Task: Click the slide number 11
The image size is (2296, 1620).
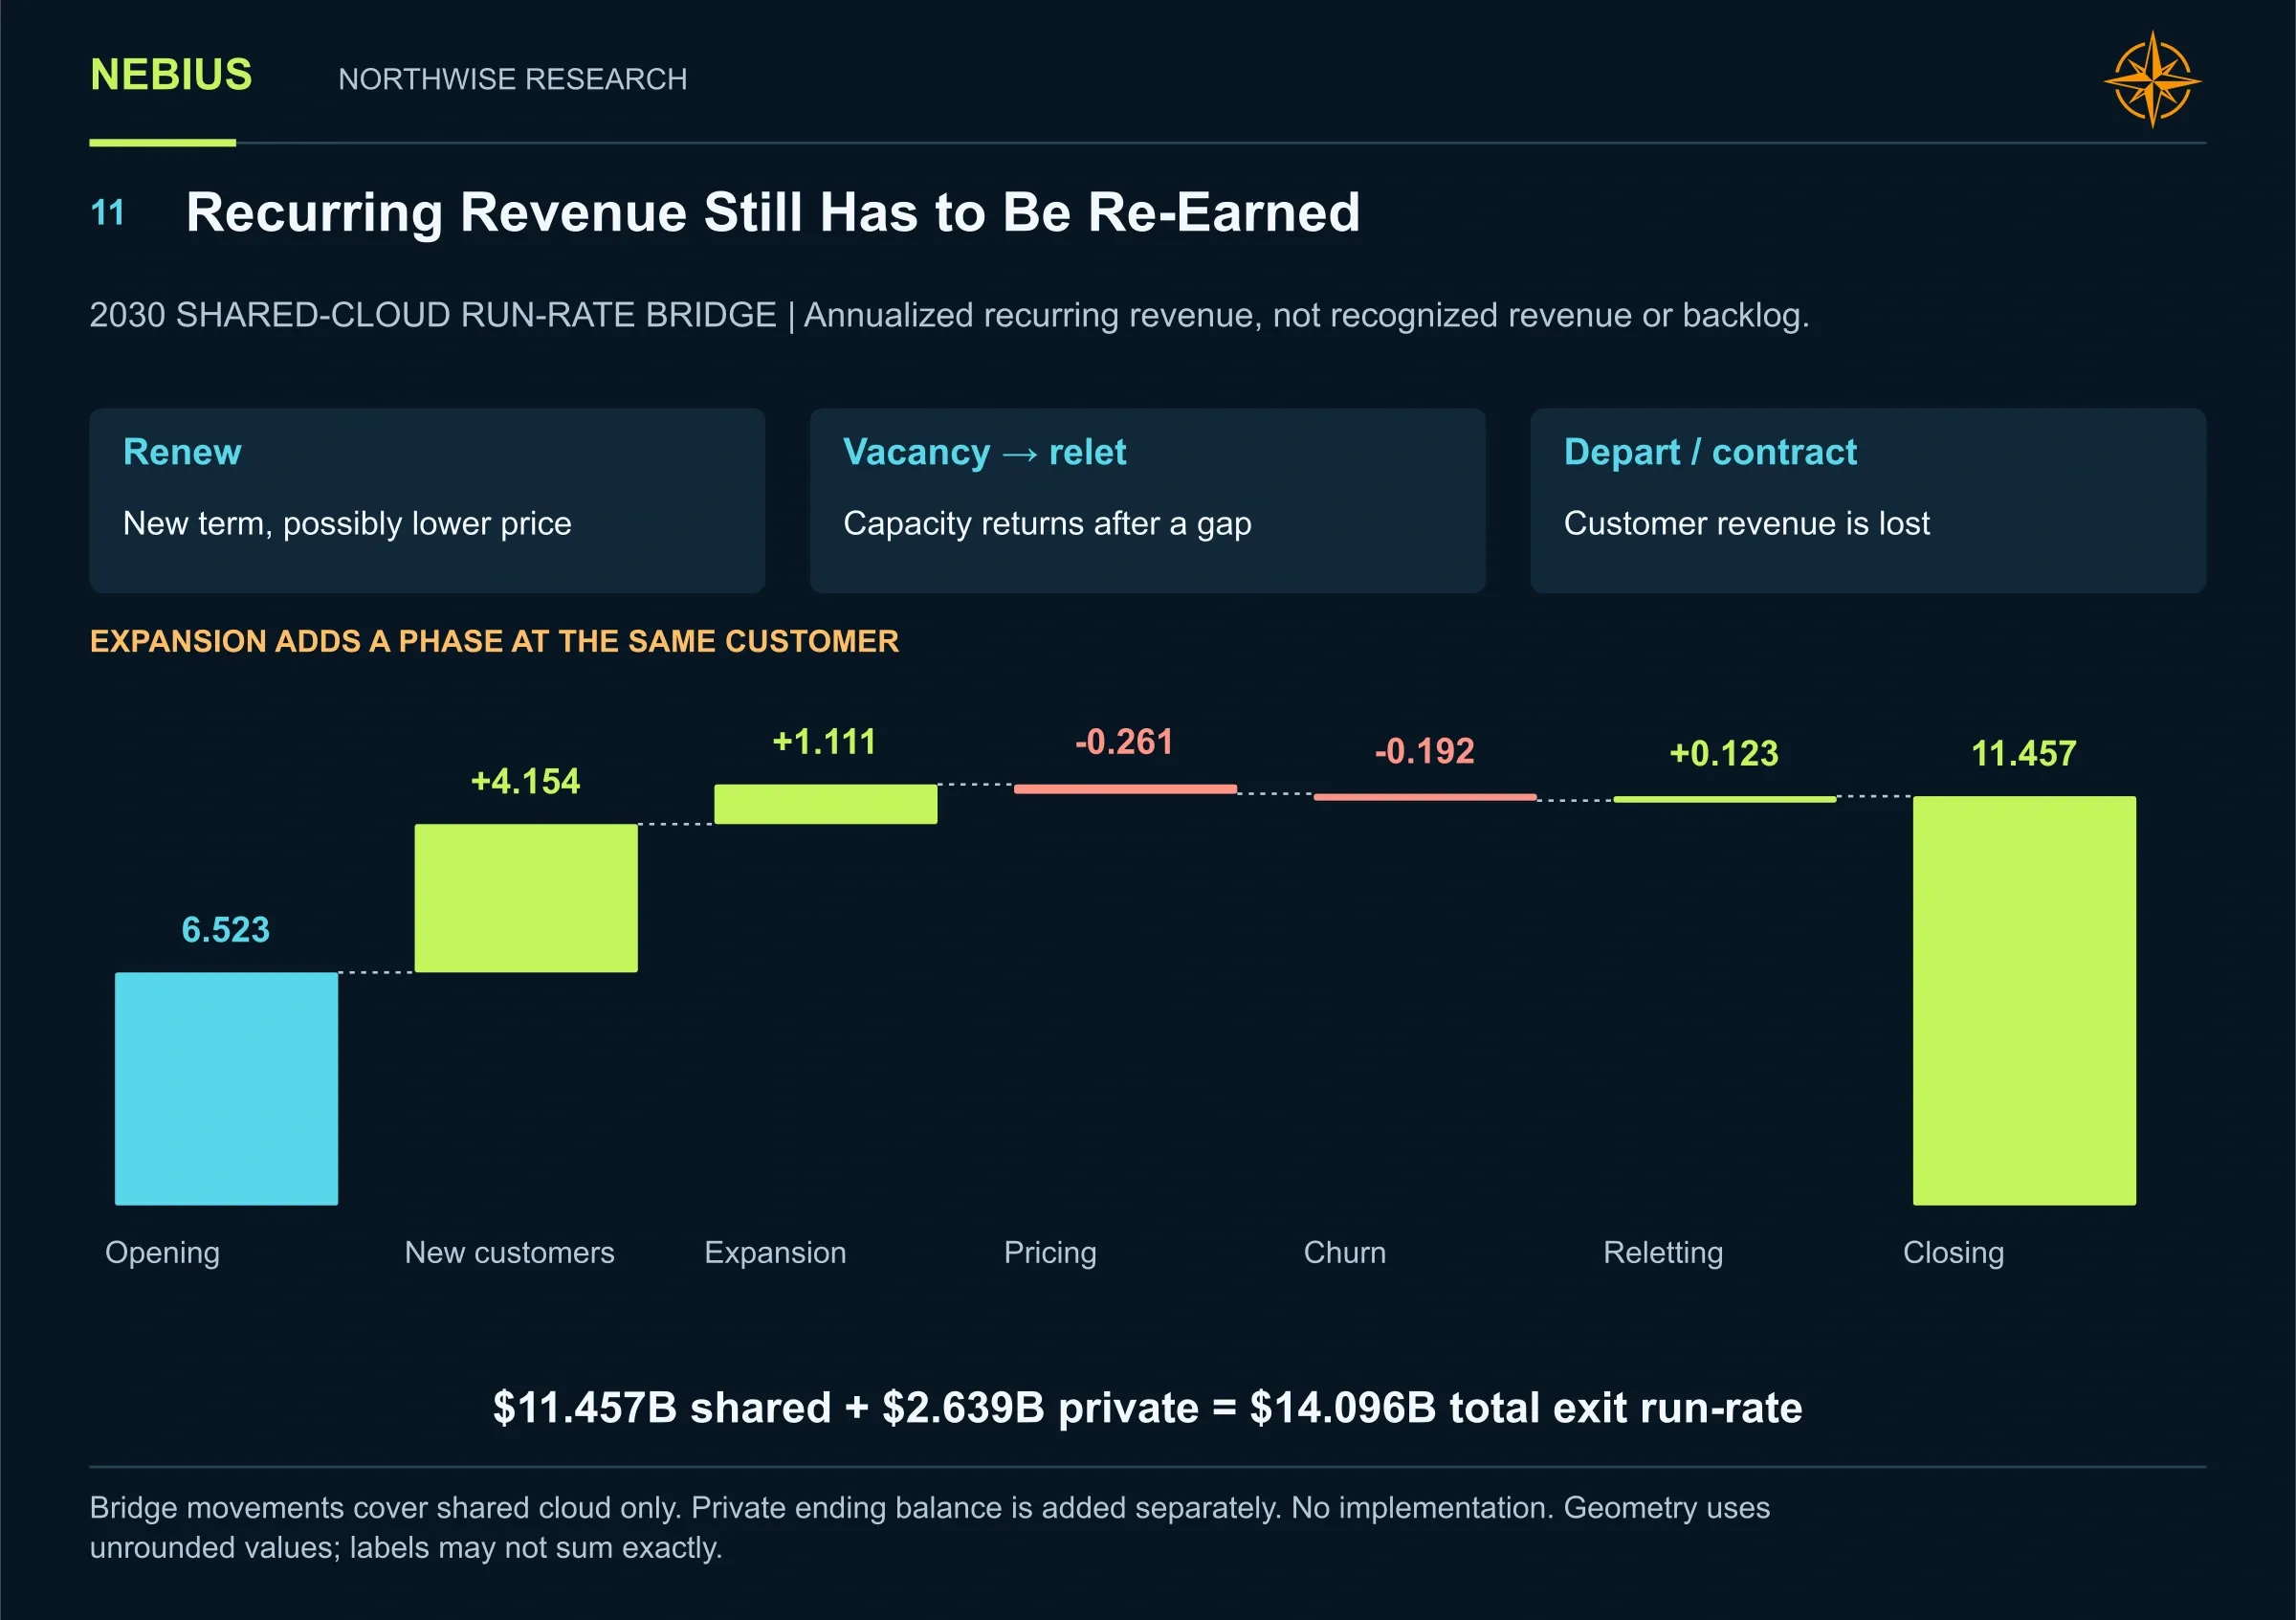Action: tap(107, 213)
